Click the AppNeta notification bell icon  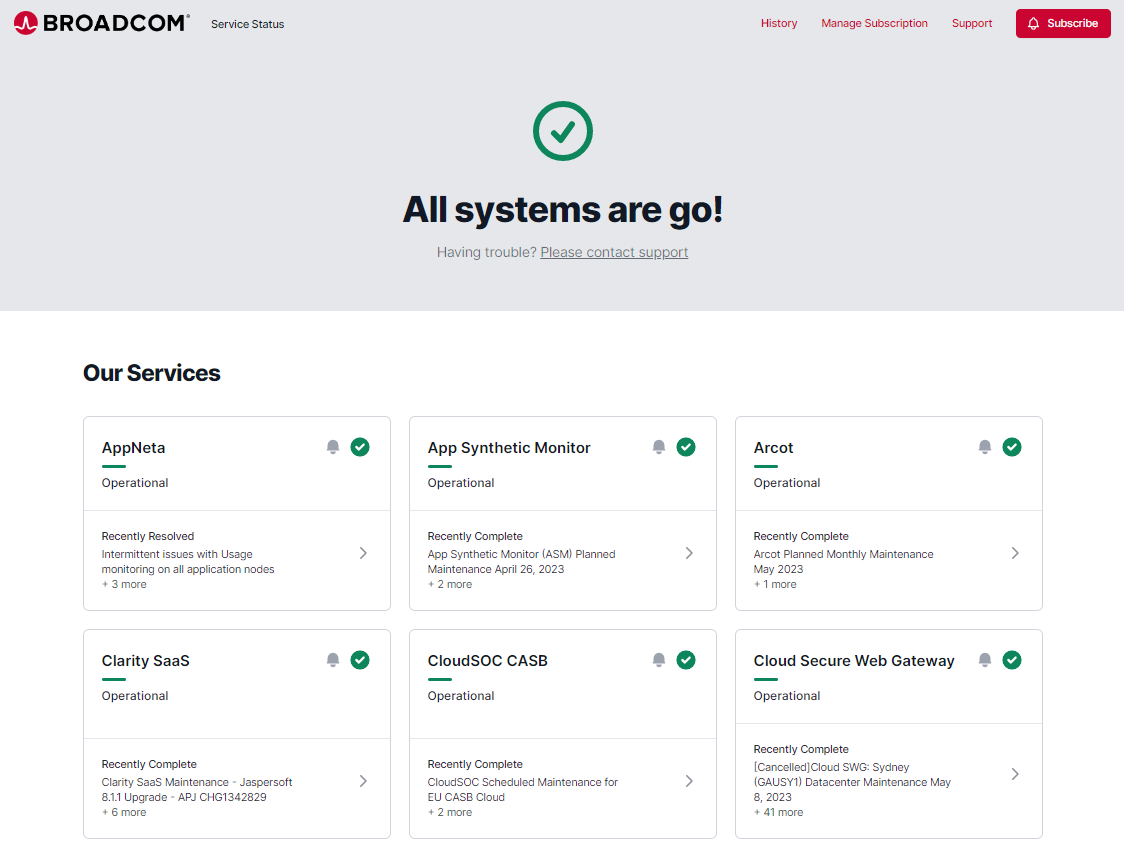[333, 447]
